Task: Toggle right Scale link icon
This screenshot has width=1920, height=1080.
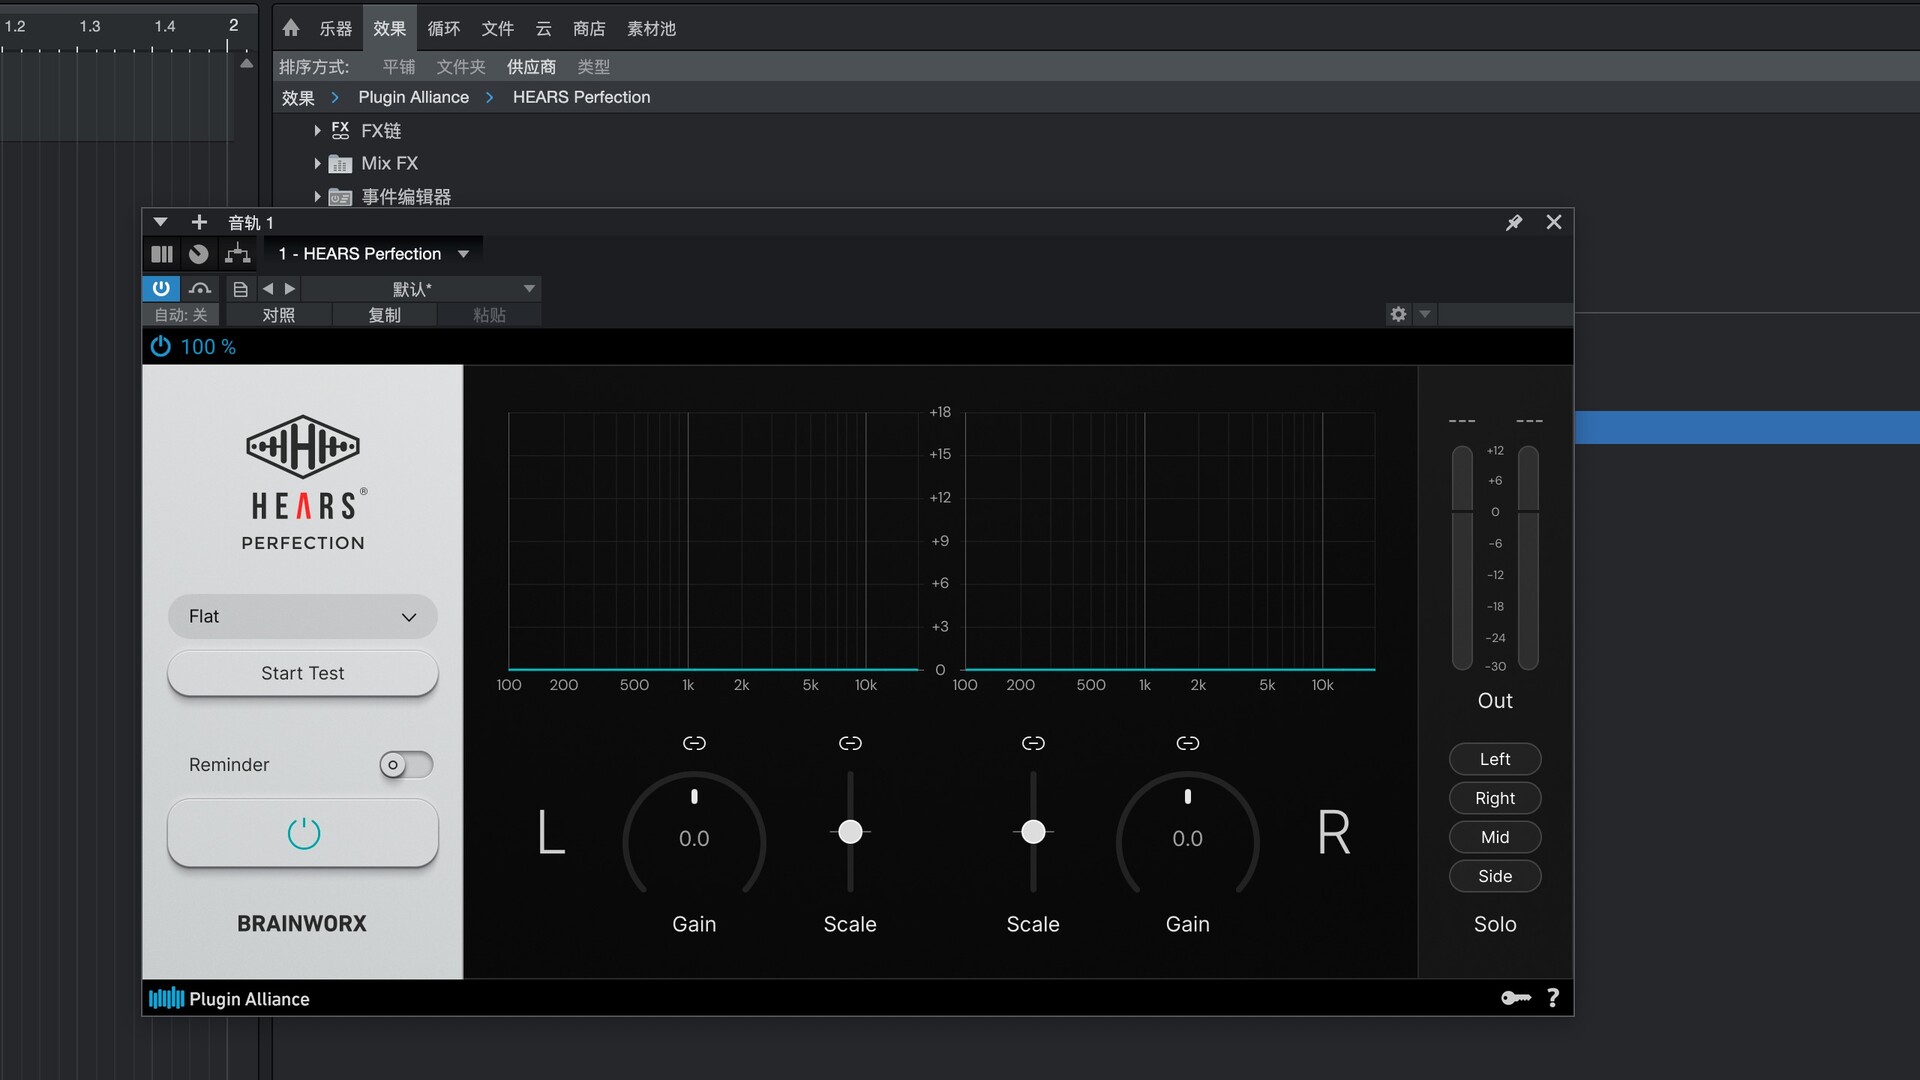Action: tap(1033, 743)
